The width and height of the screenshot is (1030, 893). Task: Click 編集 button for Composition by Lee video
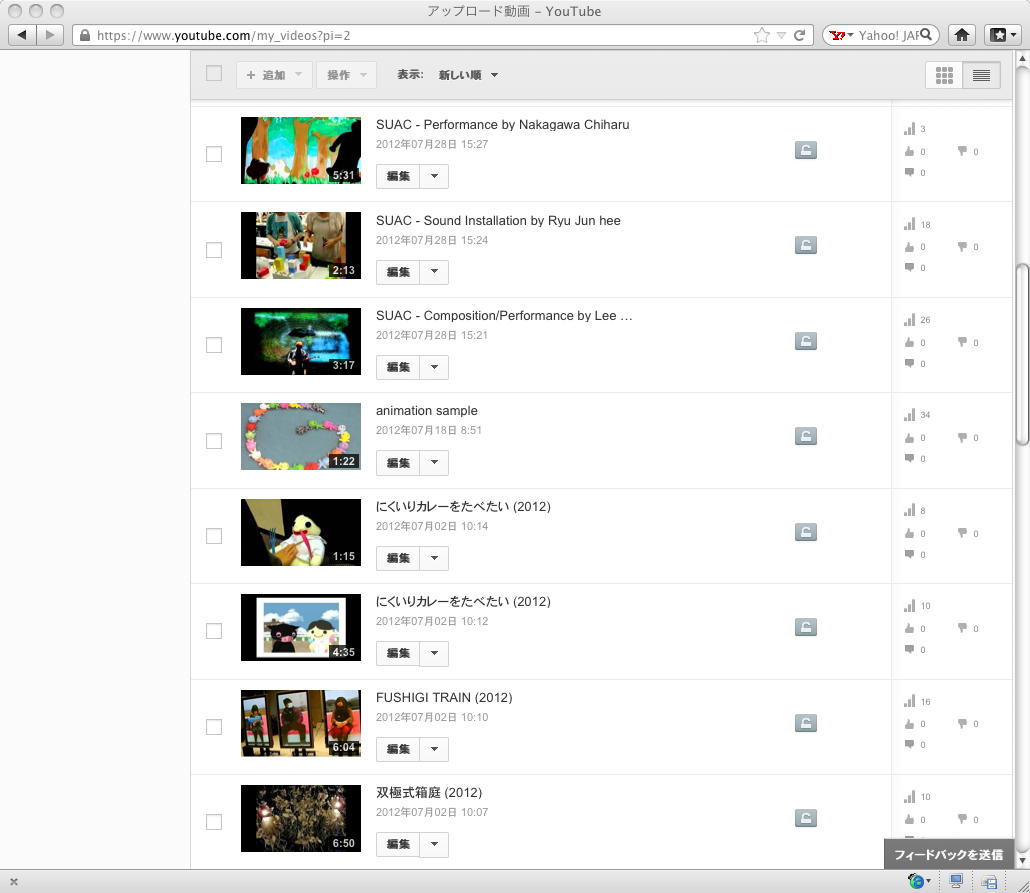398,367
